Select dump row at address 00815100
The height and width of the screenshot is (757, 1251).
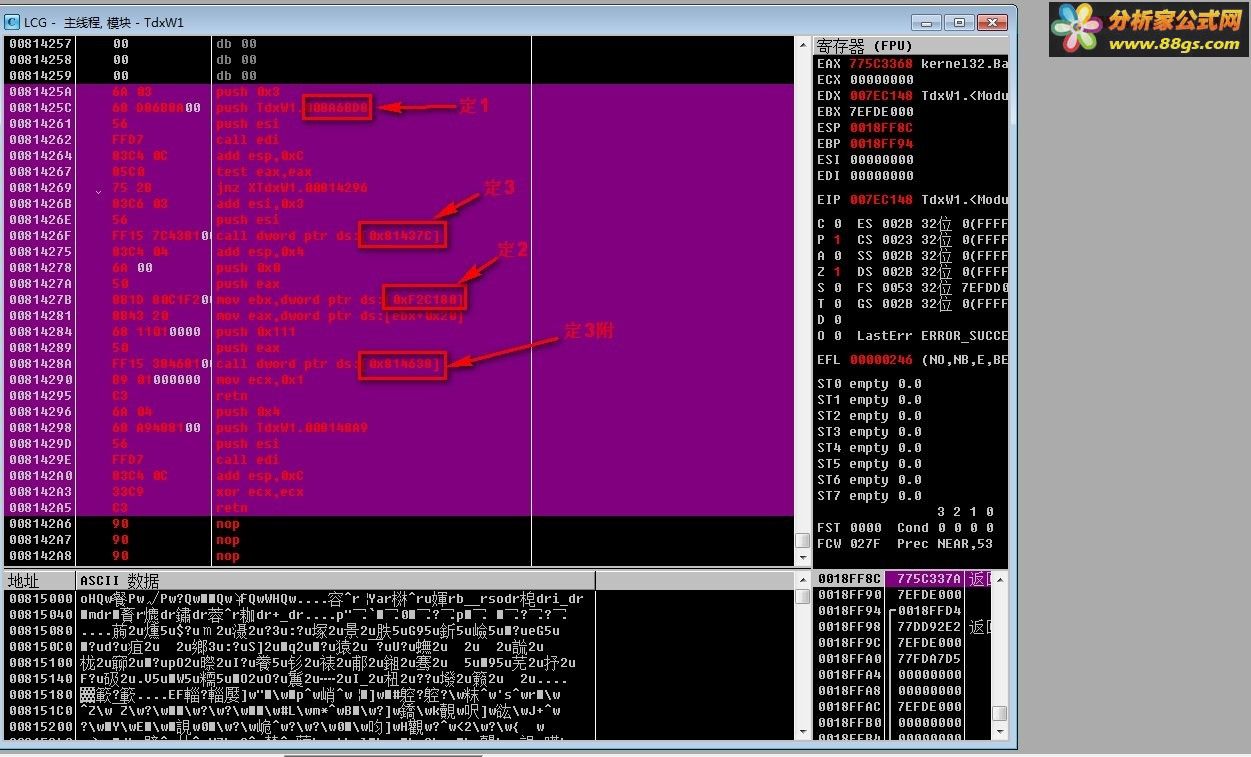click(400, 663)
